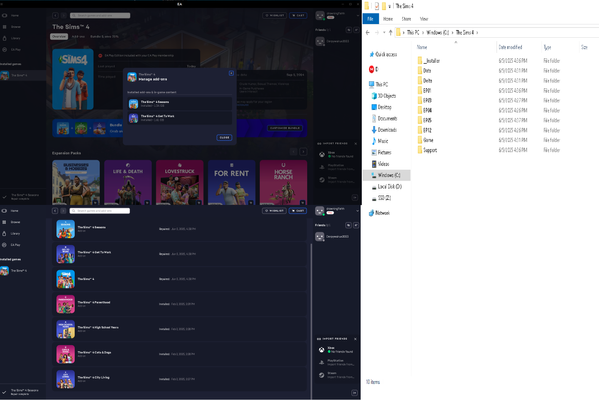
Task: Click EA Play icon in EA window with Manage add-ons
Action: (5, 50)
